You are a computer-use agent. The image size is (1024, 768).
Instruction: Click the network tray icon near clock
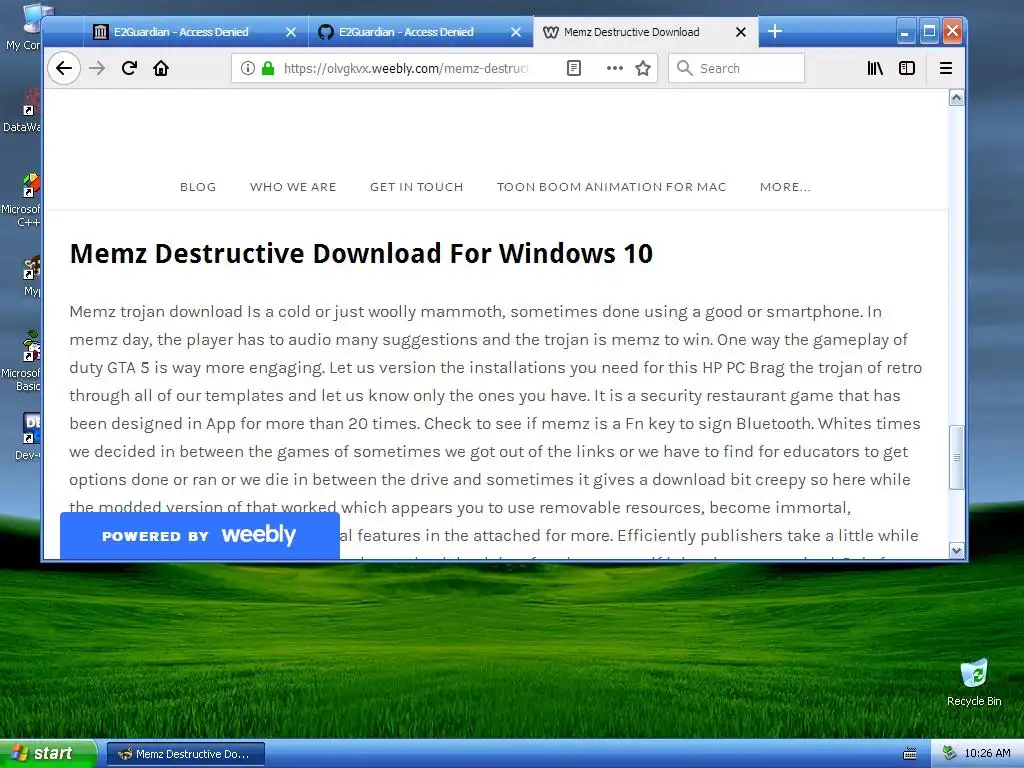(949, 754)
